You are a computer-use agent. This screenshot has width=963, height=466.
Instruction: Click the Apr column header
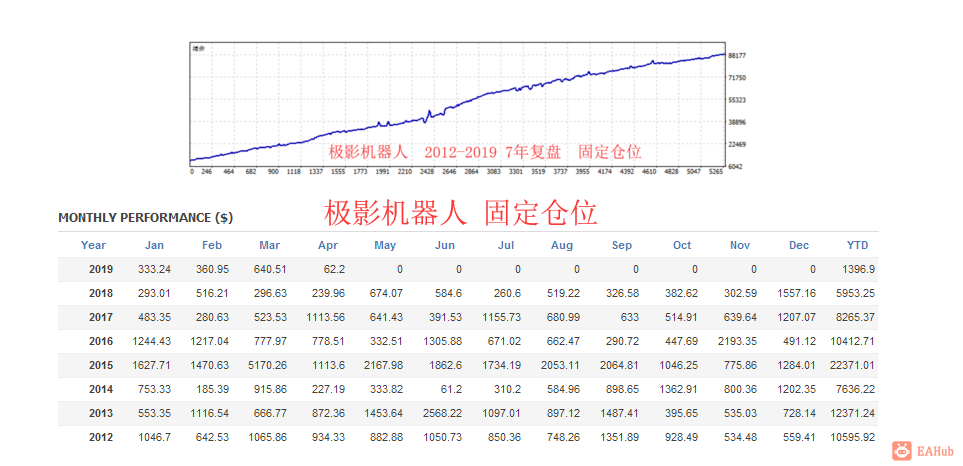328,246
